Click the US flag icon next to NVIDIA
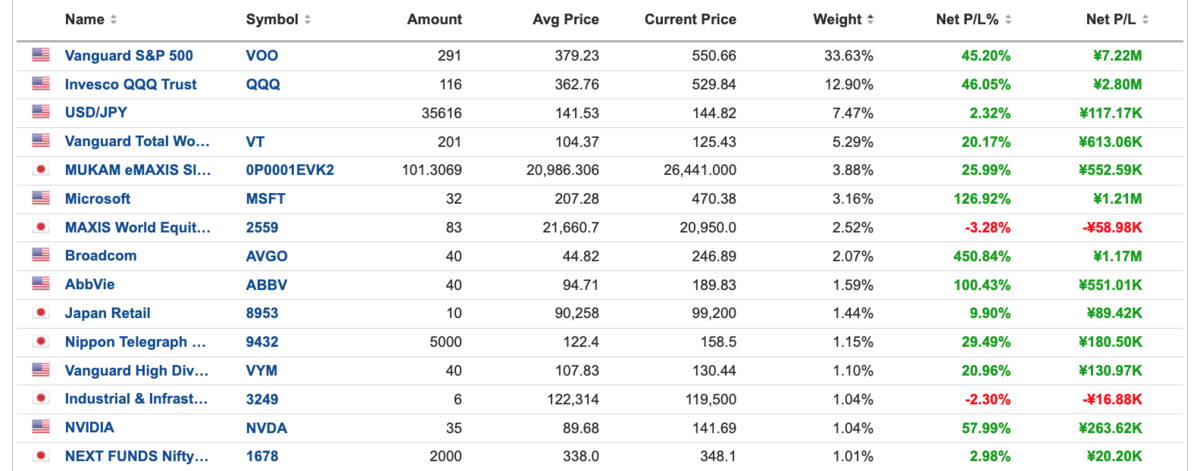The height and width of the screenshot is (471, 1200). tap(41, 427)
